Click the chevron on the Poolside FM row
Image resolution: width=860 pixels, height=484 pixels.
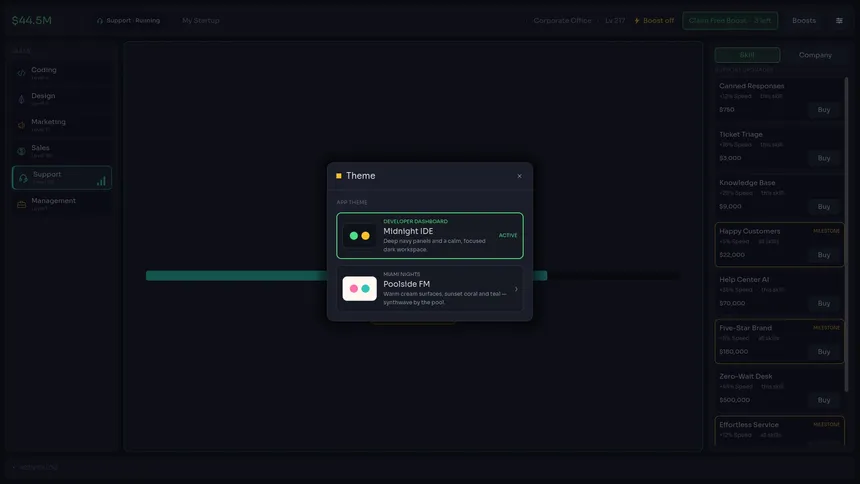516,289
